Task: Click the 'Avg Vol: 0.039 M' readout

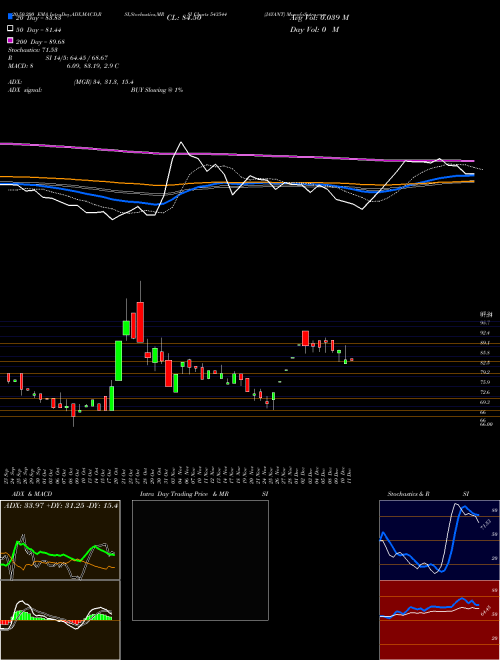Action: 319,18
